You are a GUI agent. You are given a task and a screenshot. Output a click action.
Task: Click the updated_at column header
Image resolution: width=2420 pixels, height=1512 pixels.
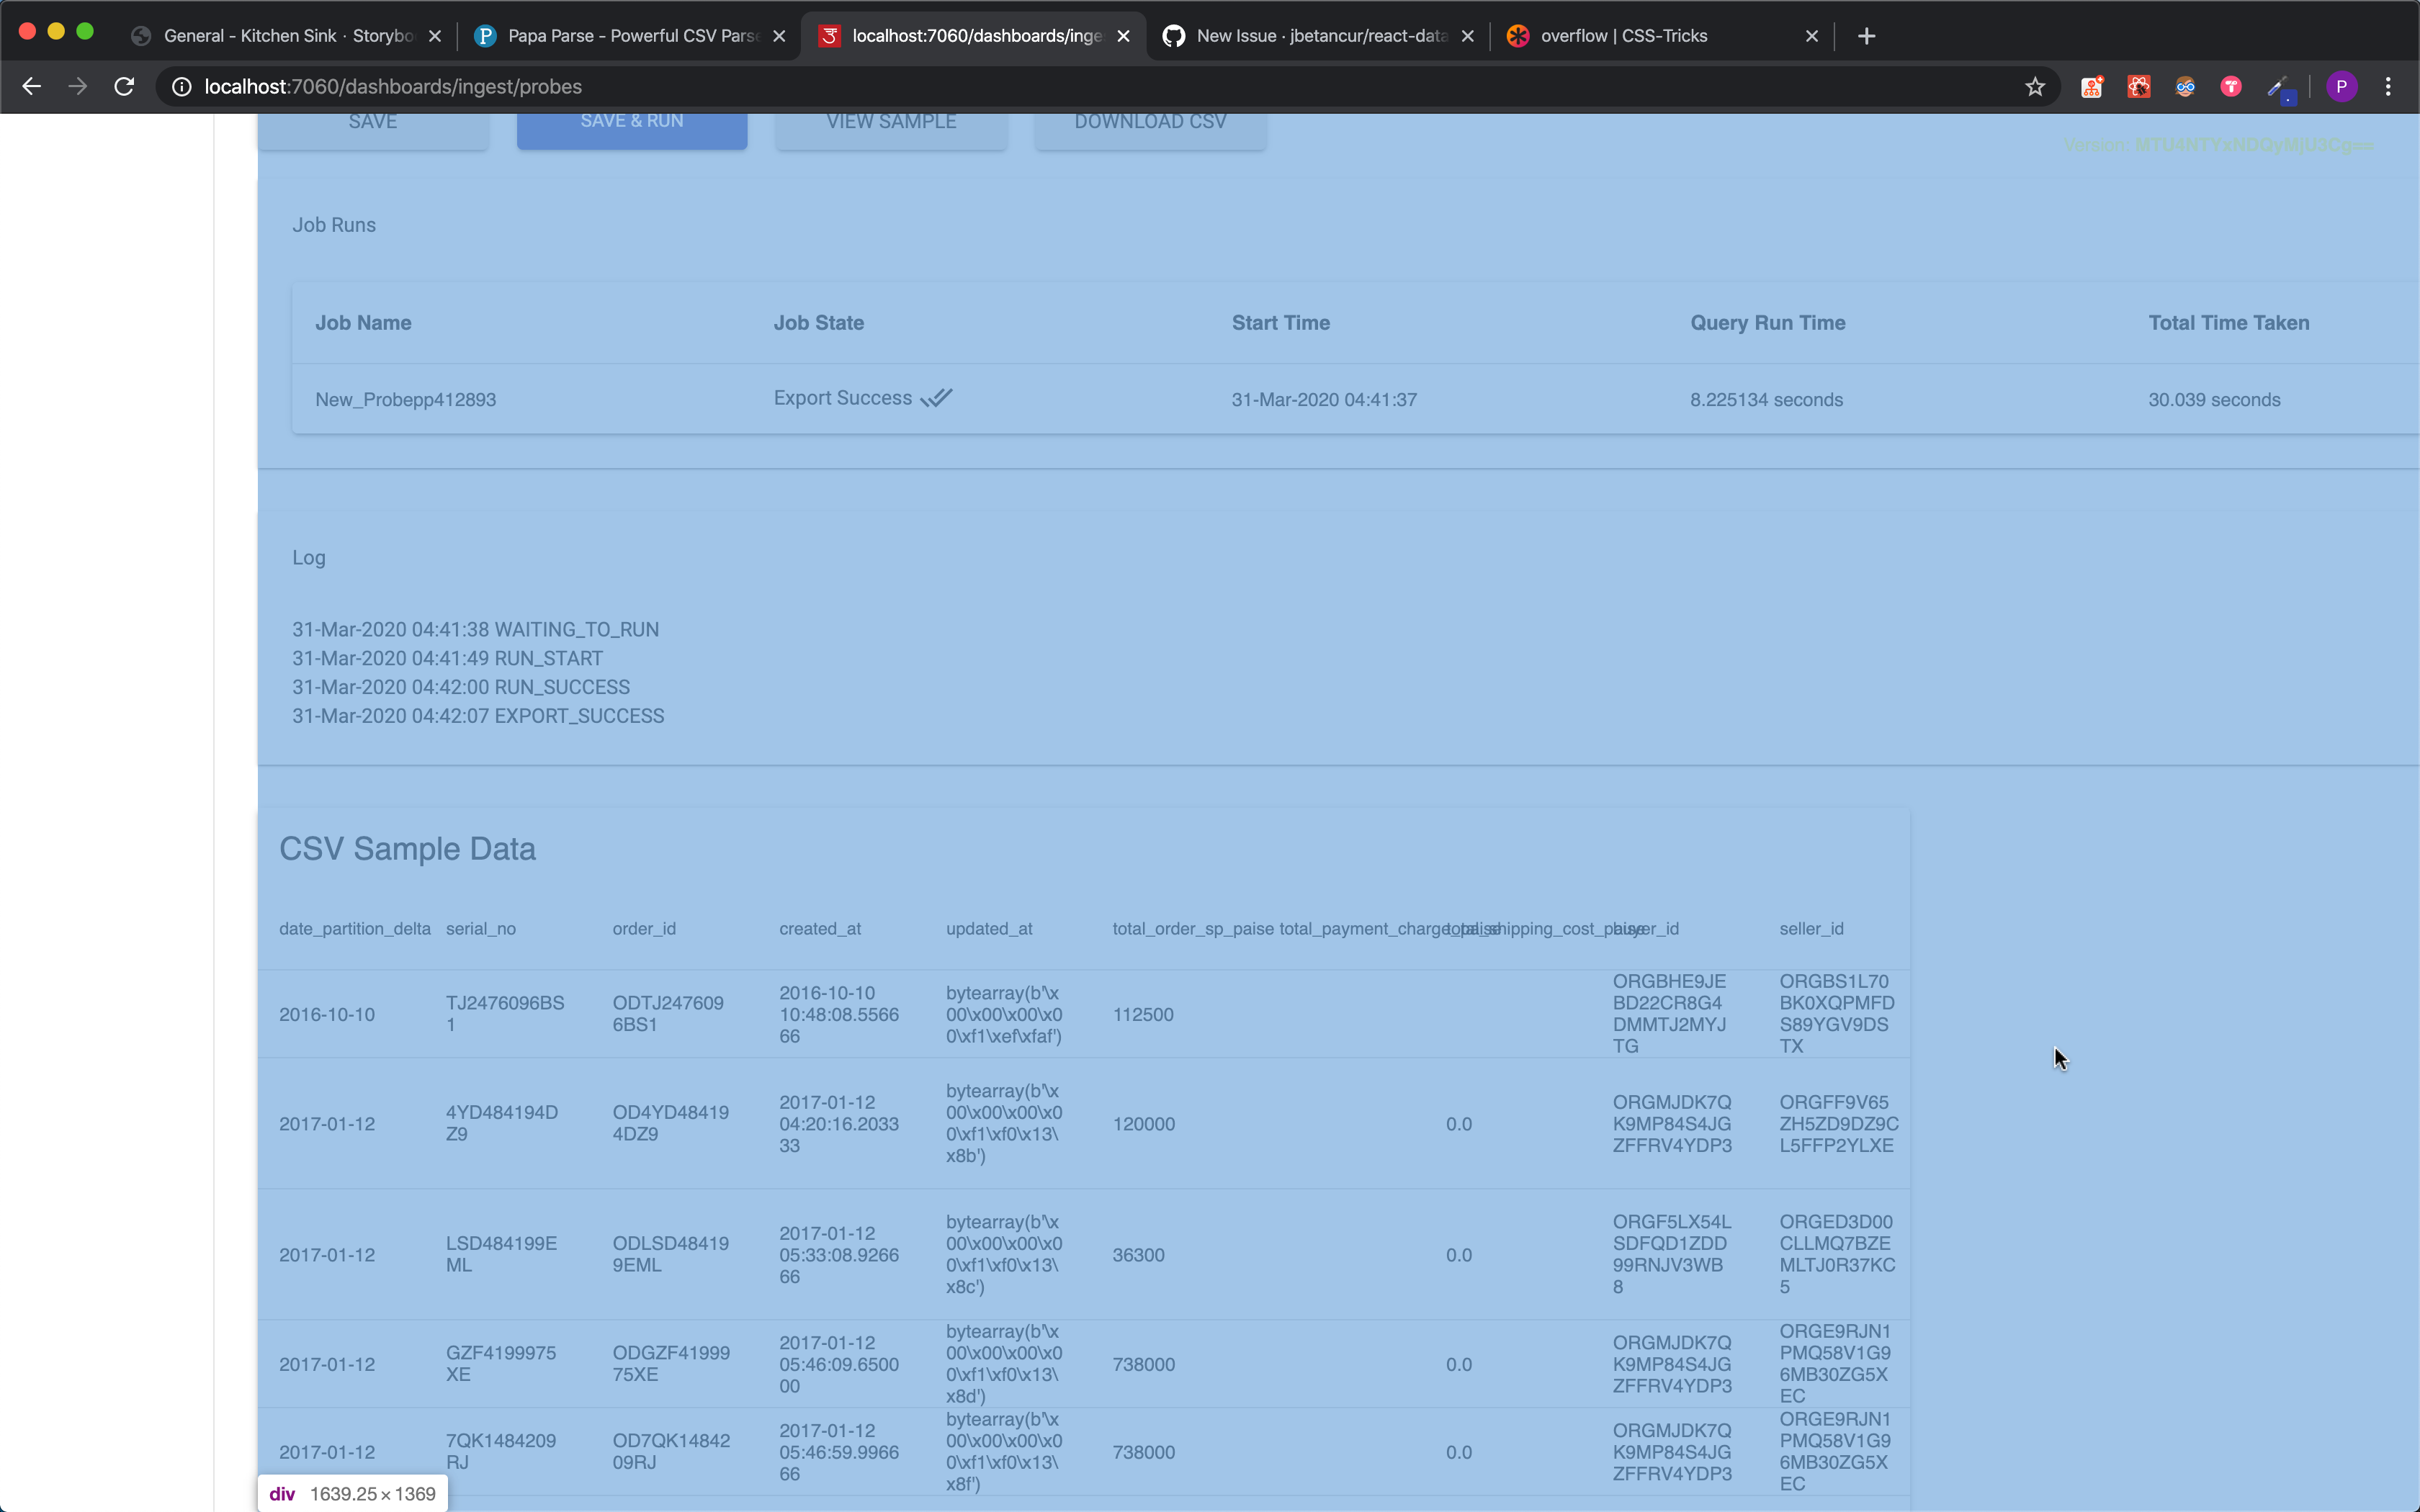(989, 929)
